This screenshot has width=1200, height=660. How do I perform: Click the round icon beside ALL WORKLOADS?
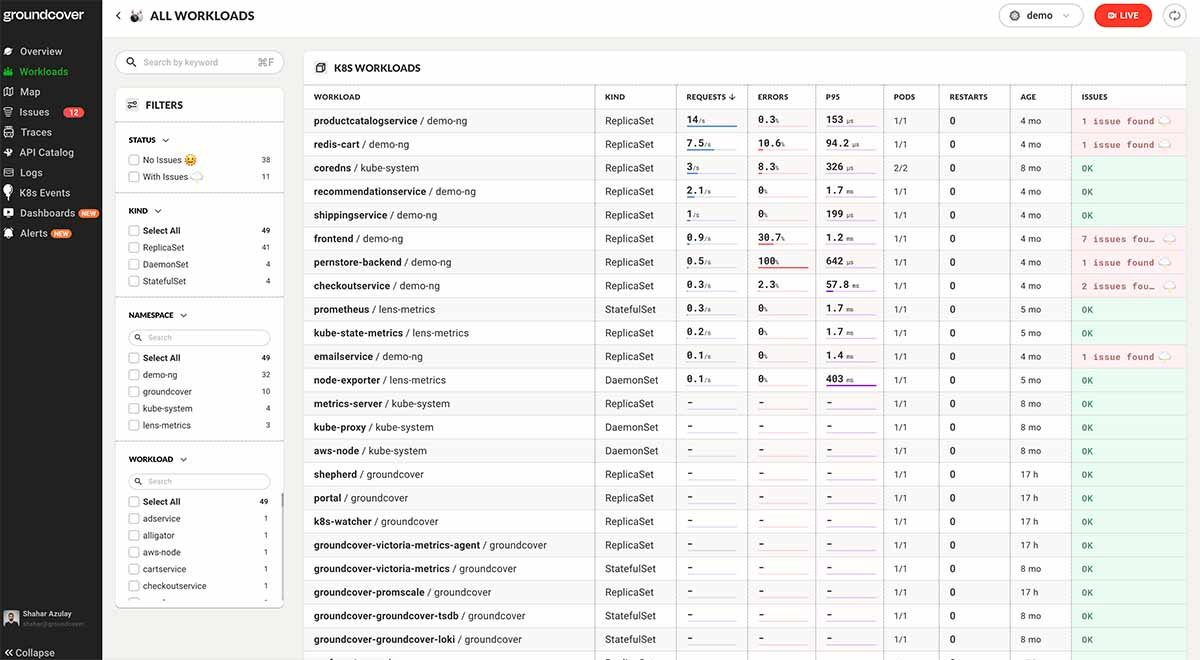tap(136, 16)
